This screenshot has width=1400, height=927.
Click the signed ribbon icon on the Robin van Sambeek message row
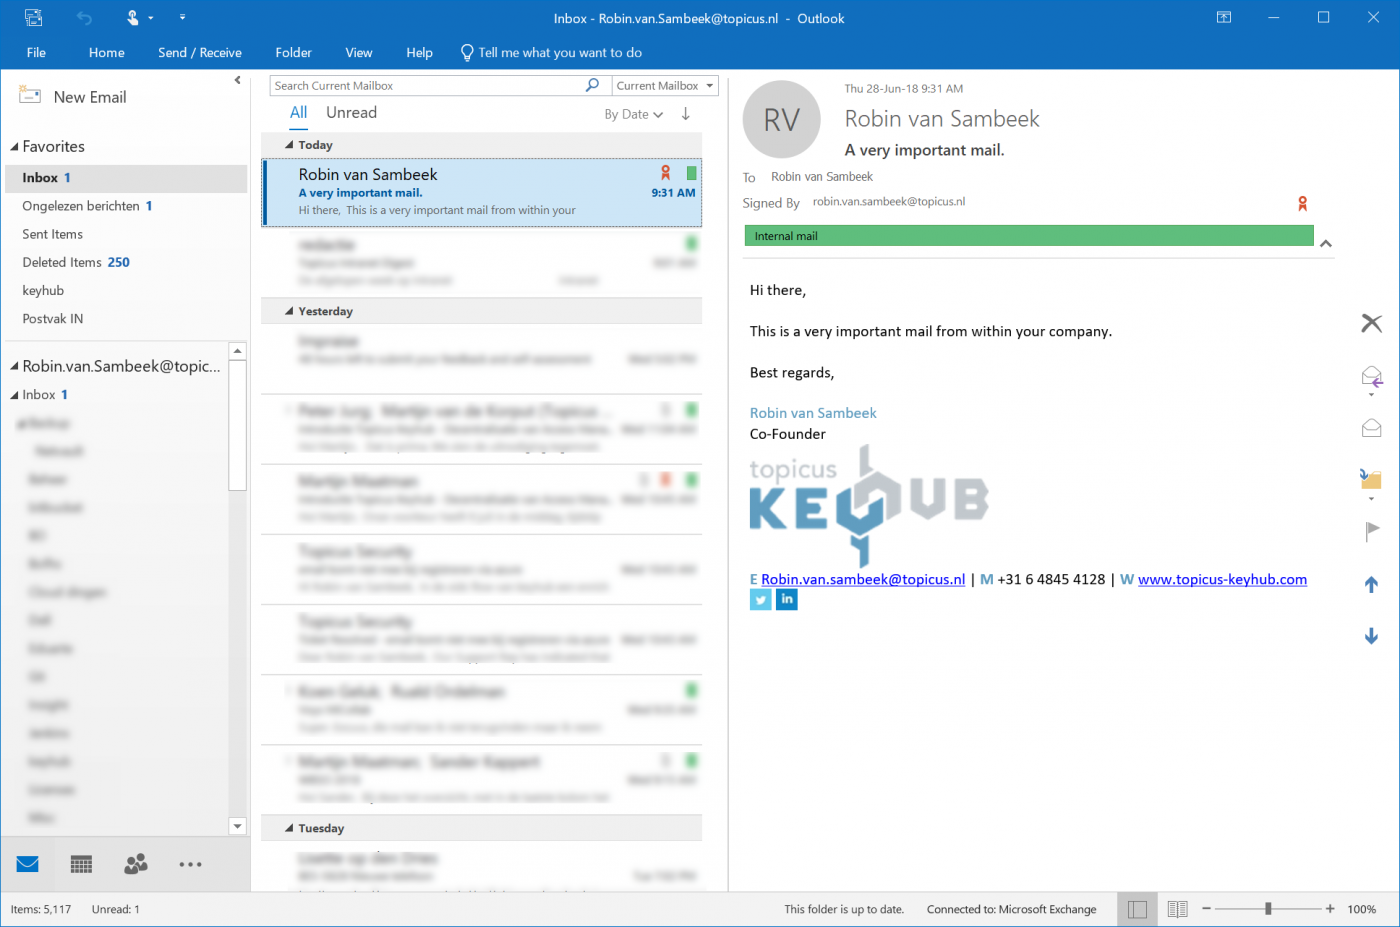(665, 173)
